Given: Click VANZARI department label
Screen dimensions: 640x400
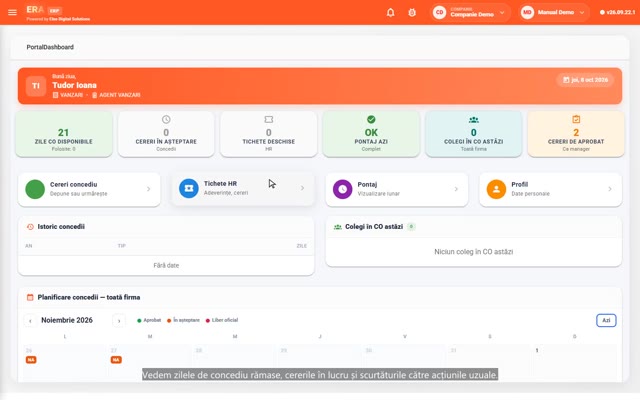Looking at the screenshot, I should [x=68, y=95].
